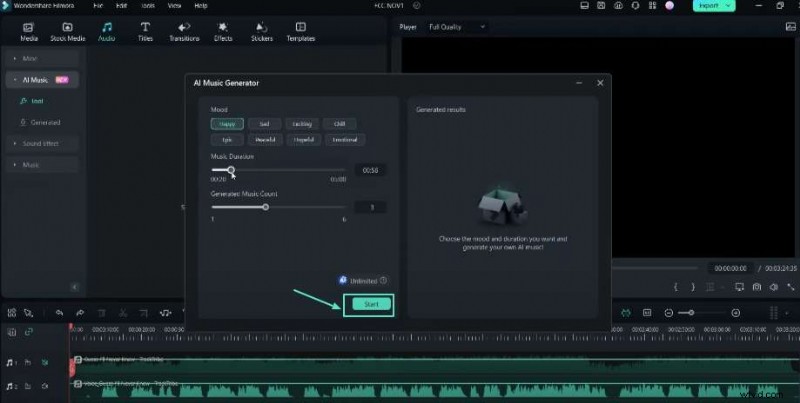Click the audio beat detection icon
Viewport: 800px width, 403px height.
click(165, 313)
